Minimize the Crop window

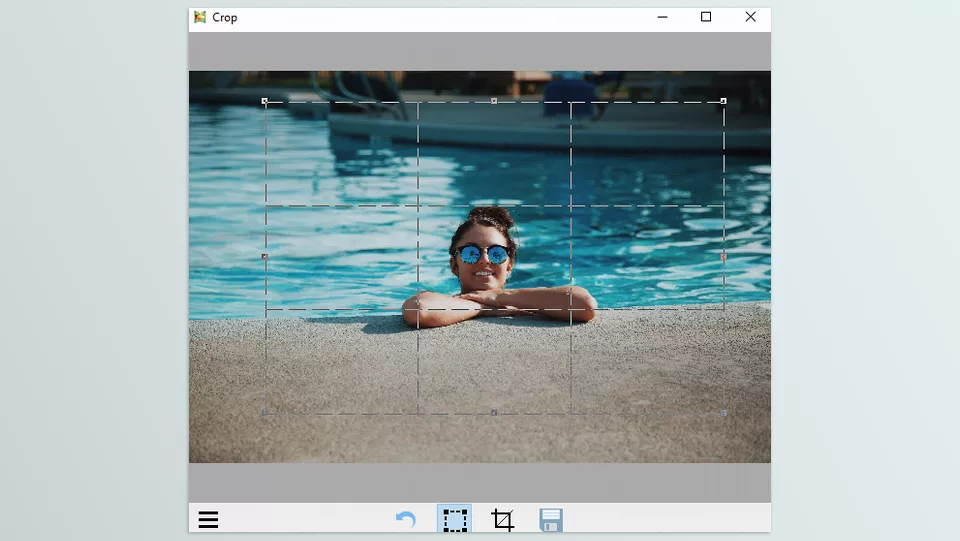(662, 17)
